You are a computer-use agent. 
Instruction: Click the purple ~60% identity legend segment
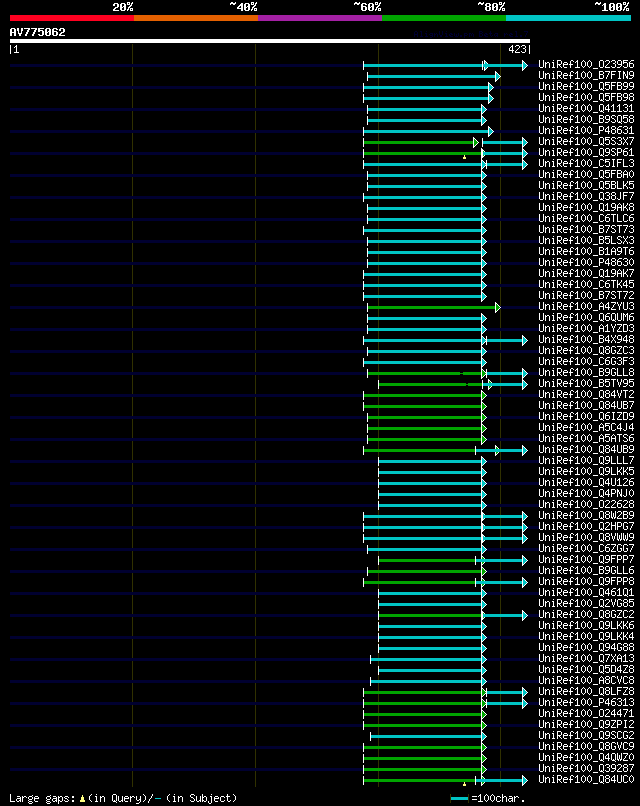[320, 18]
